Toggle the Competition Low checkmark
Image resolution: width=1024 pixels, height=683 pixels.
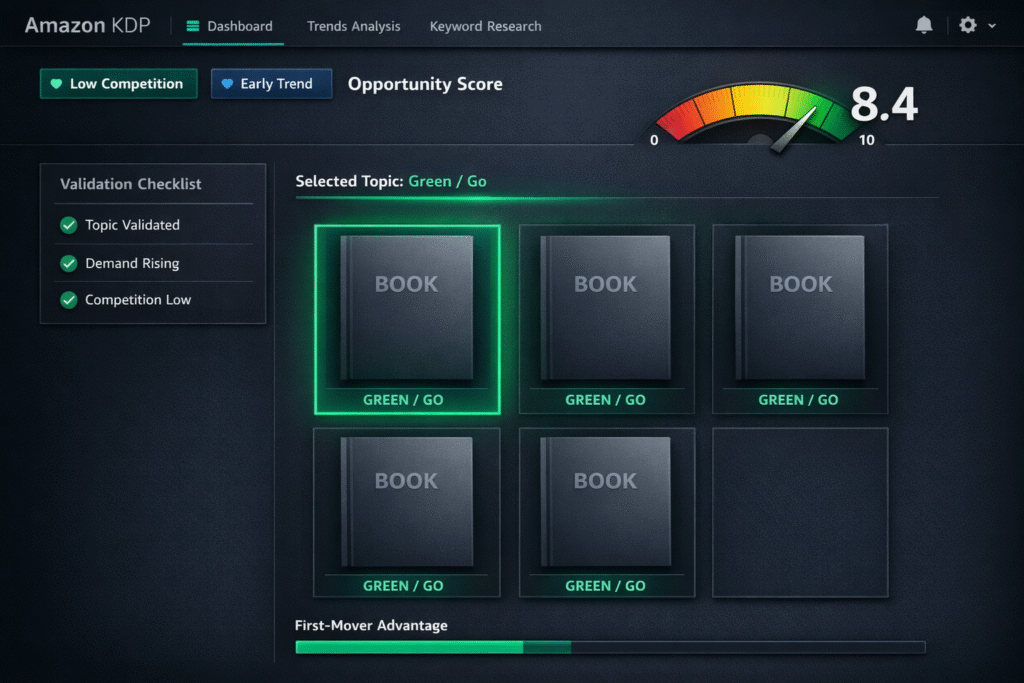pyautogui.click(x=69, y=300)
